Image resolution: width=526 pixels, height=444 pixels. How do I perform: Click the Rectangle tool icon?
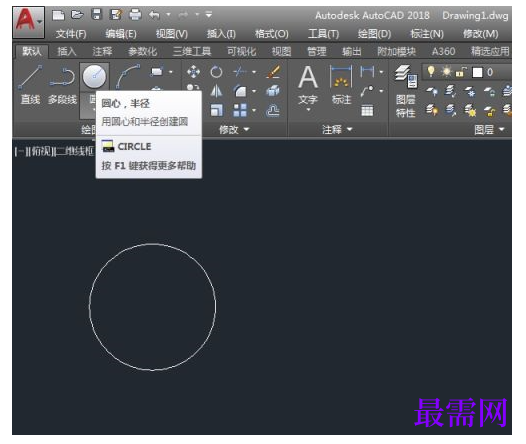tap(156, 71)
